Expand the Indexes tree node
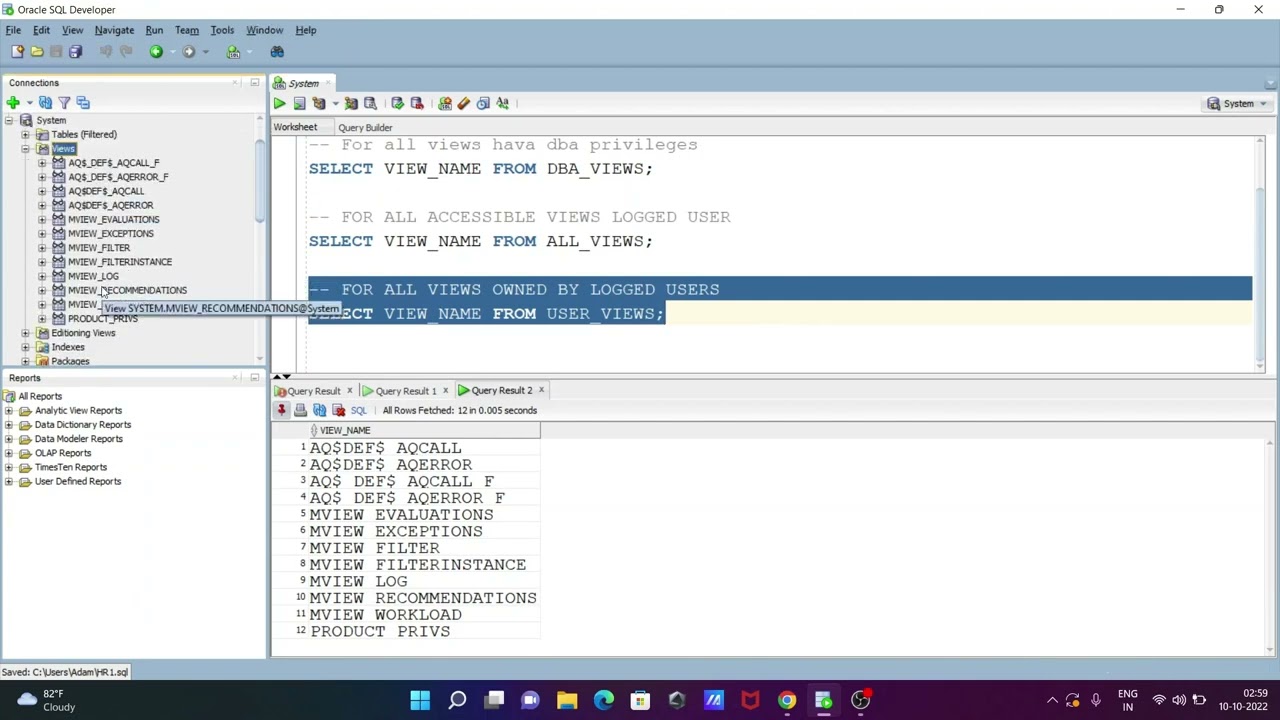 pyautogui.click(x=25, y=347)
